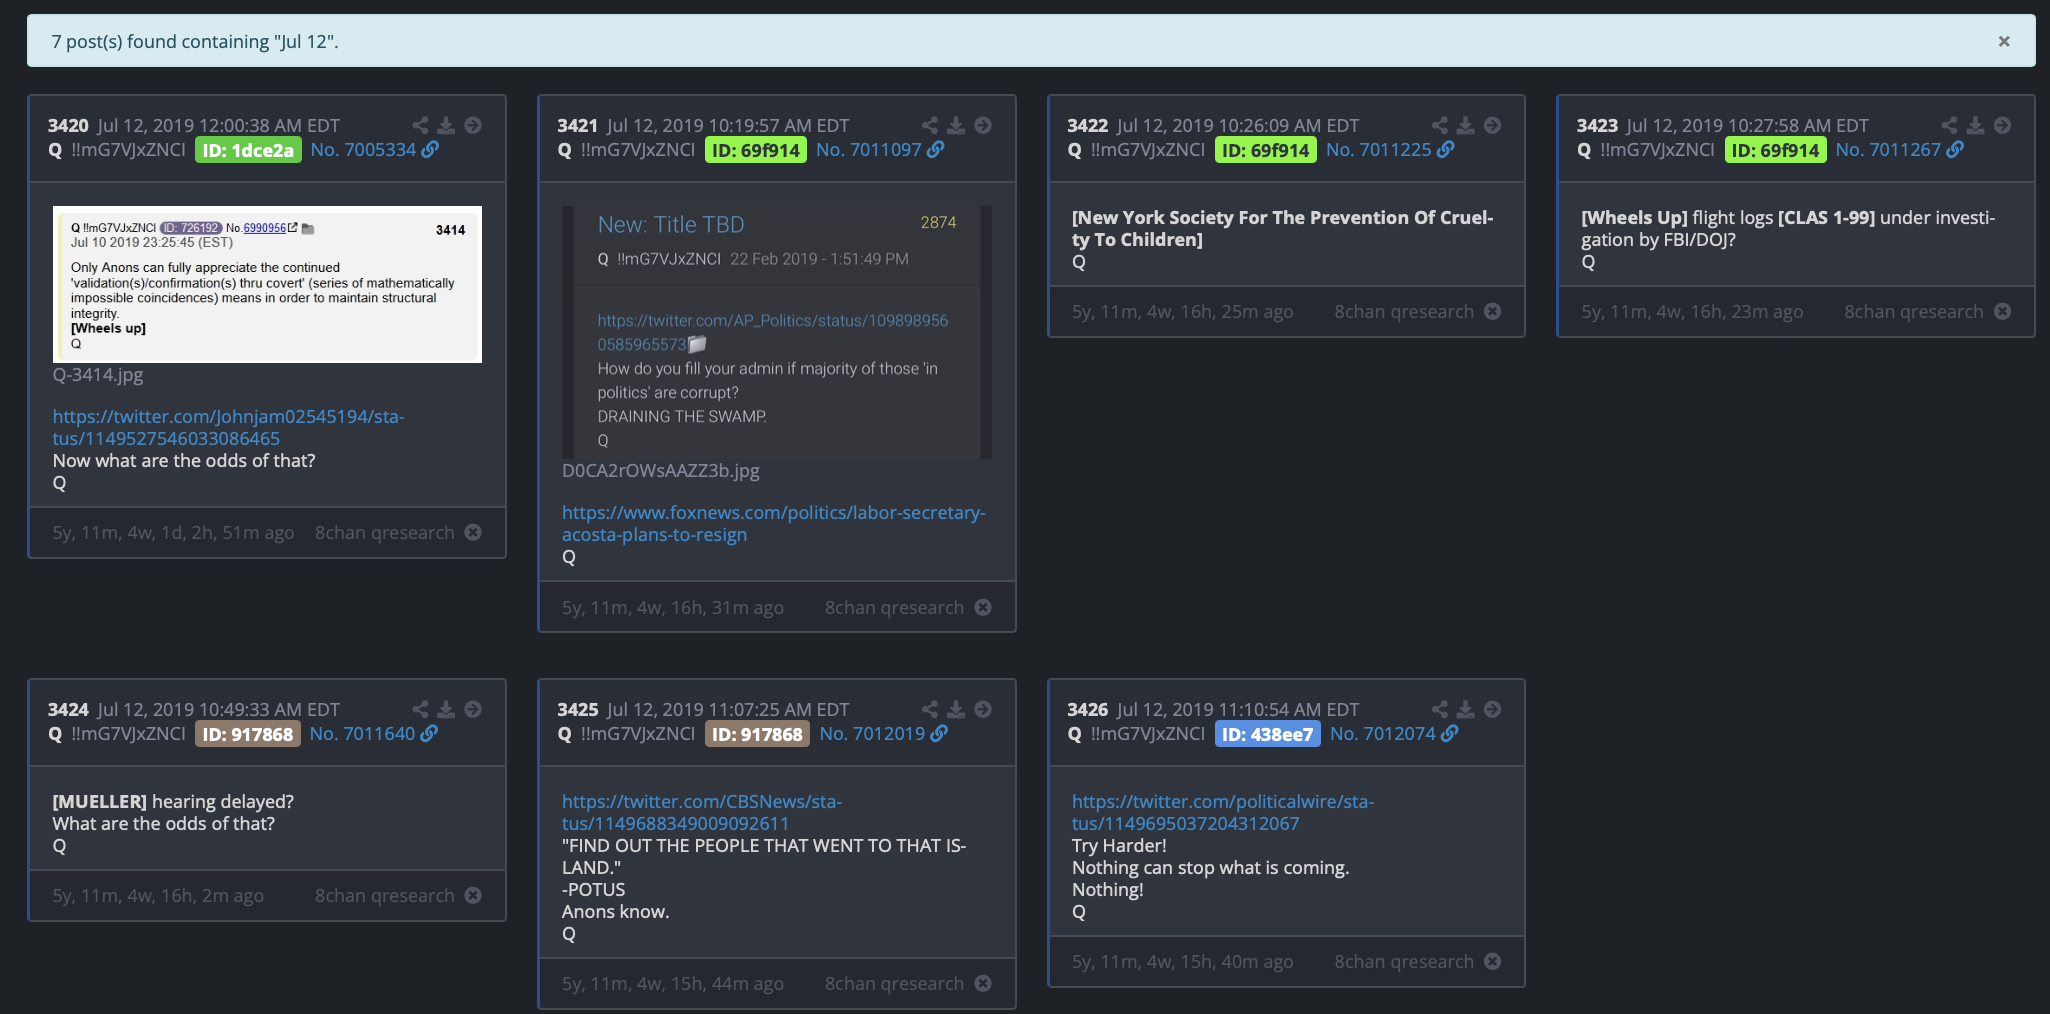The height and width of the screenshot is (1014, 2050).
Task: Click post number 3424 heading
Action: [x=68, y=709]
